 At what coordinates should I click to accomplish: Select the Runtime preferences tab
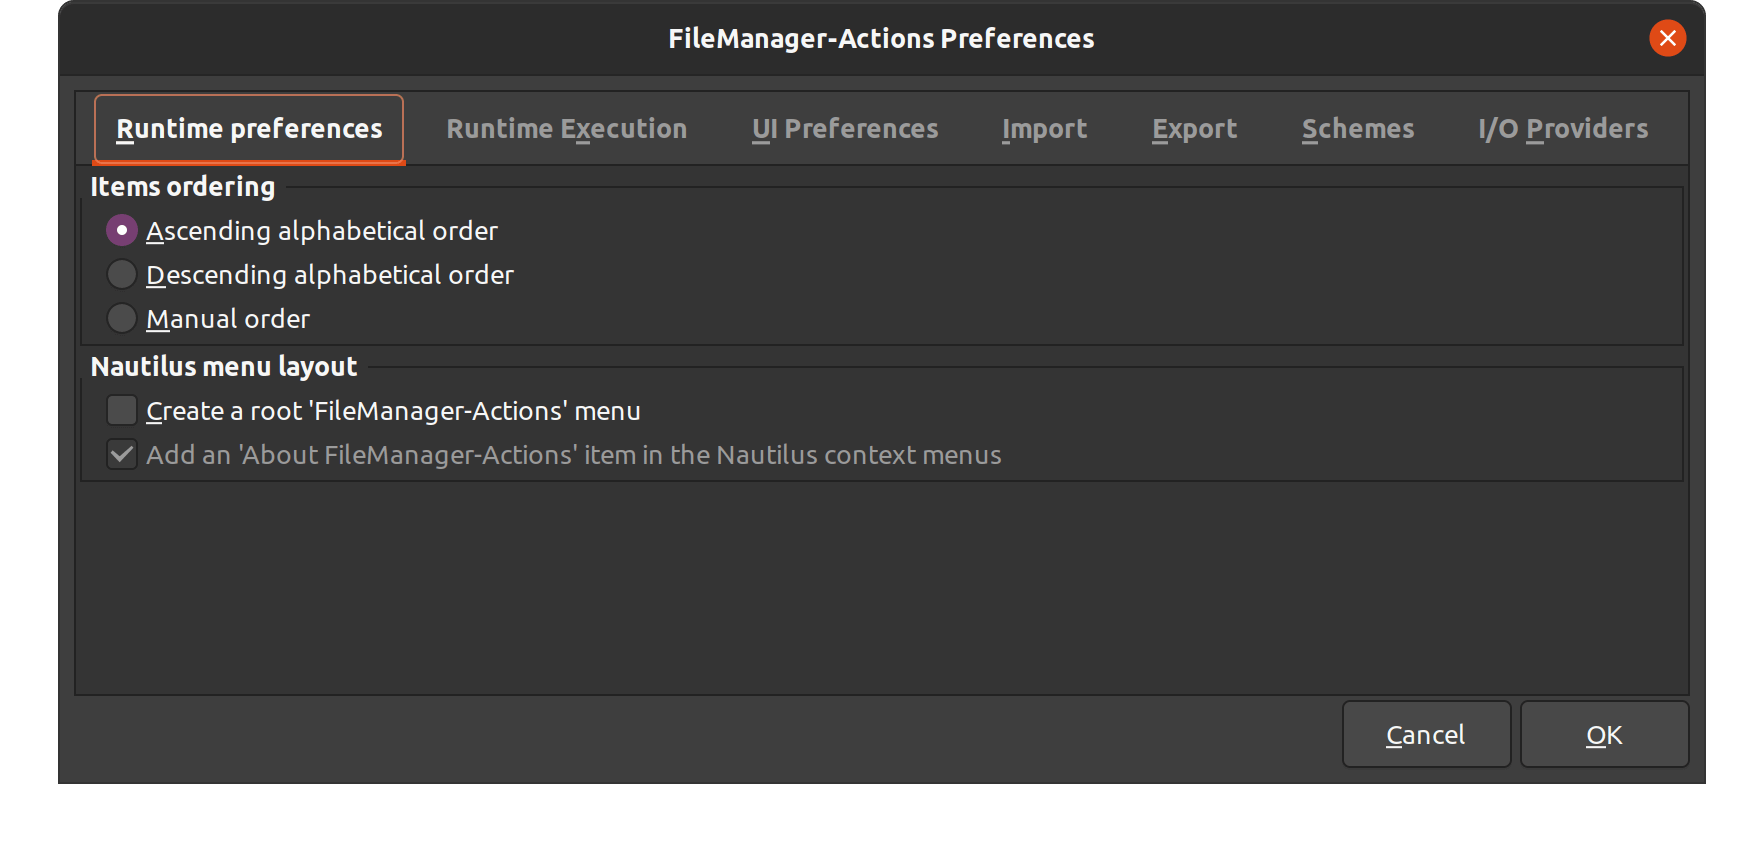(x=248, y=128)
